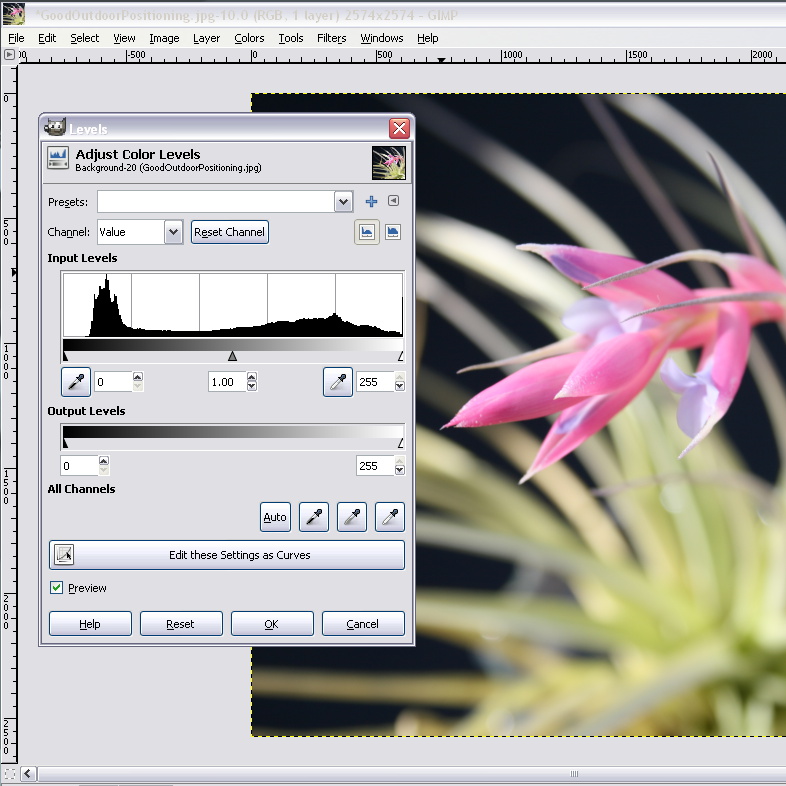This screenshot has height=786, width=786.
Task: Open the File menu
Action: [x=16, y=38]
